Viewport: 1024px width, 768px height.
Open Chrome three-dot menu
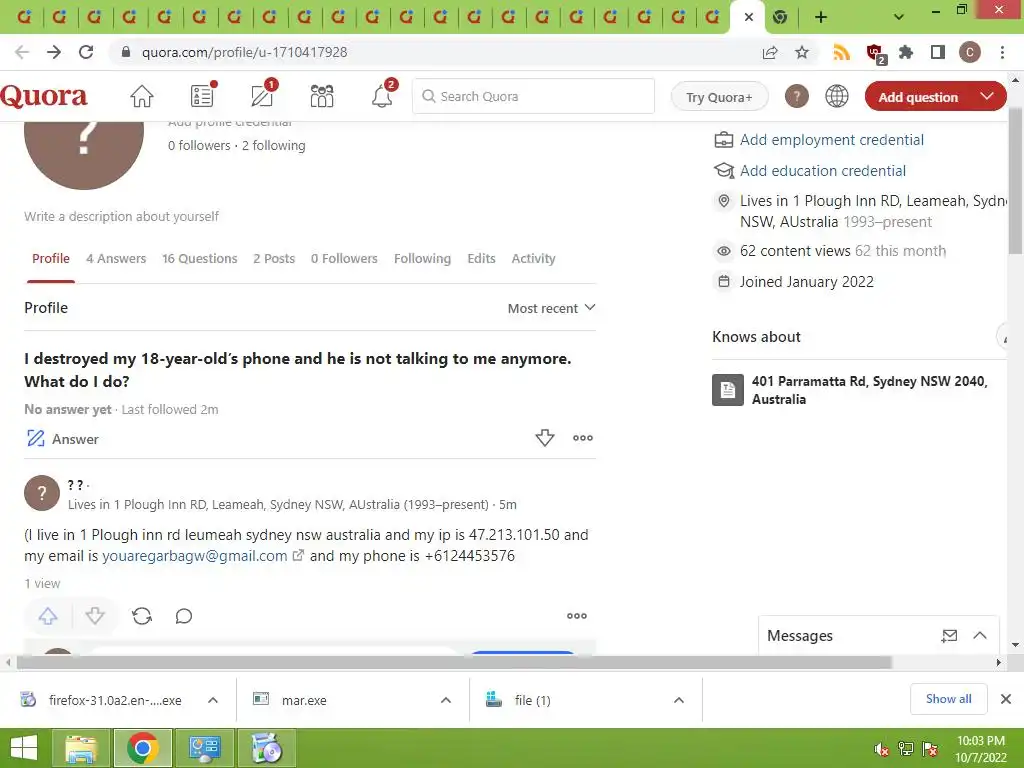pyautogui.click(x=1002, y=52)
